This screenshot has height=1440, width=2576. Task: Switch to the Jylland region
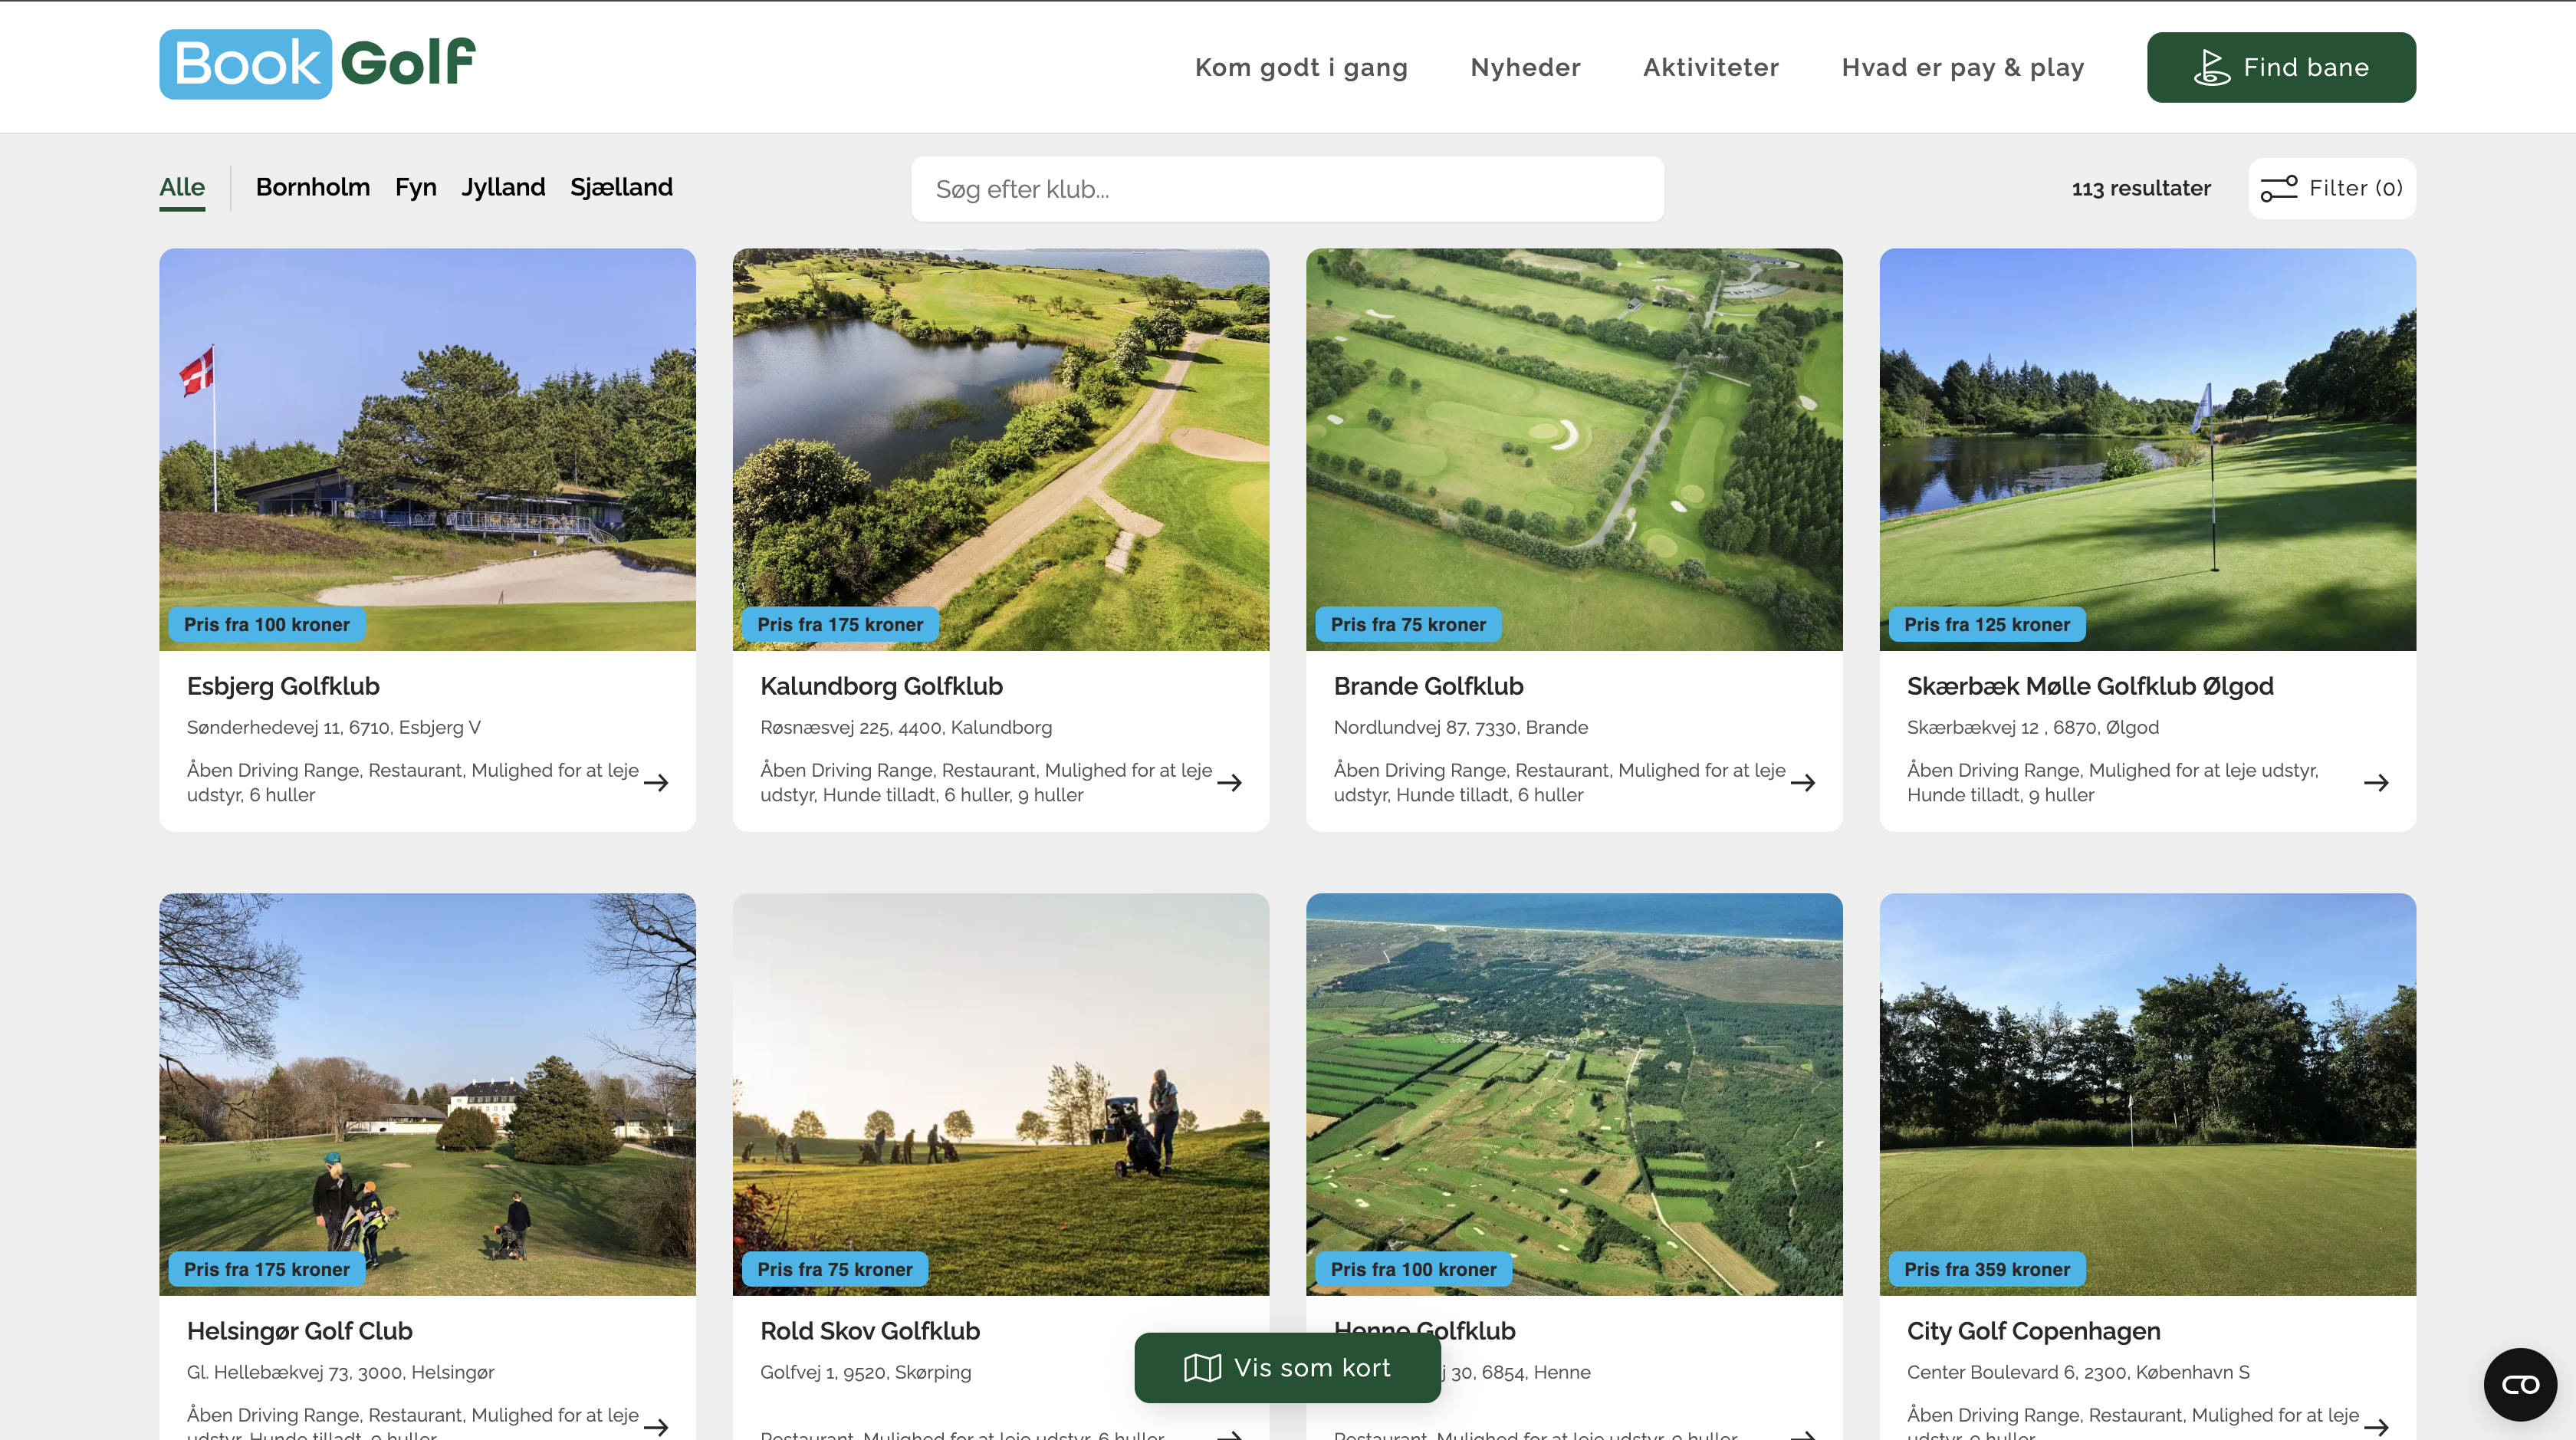(x=503, y=187)
